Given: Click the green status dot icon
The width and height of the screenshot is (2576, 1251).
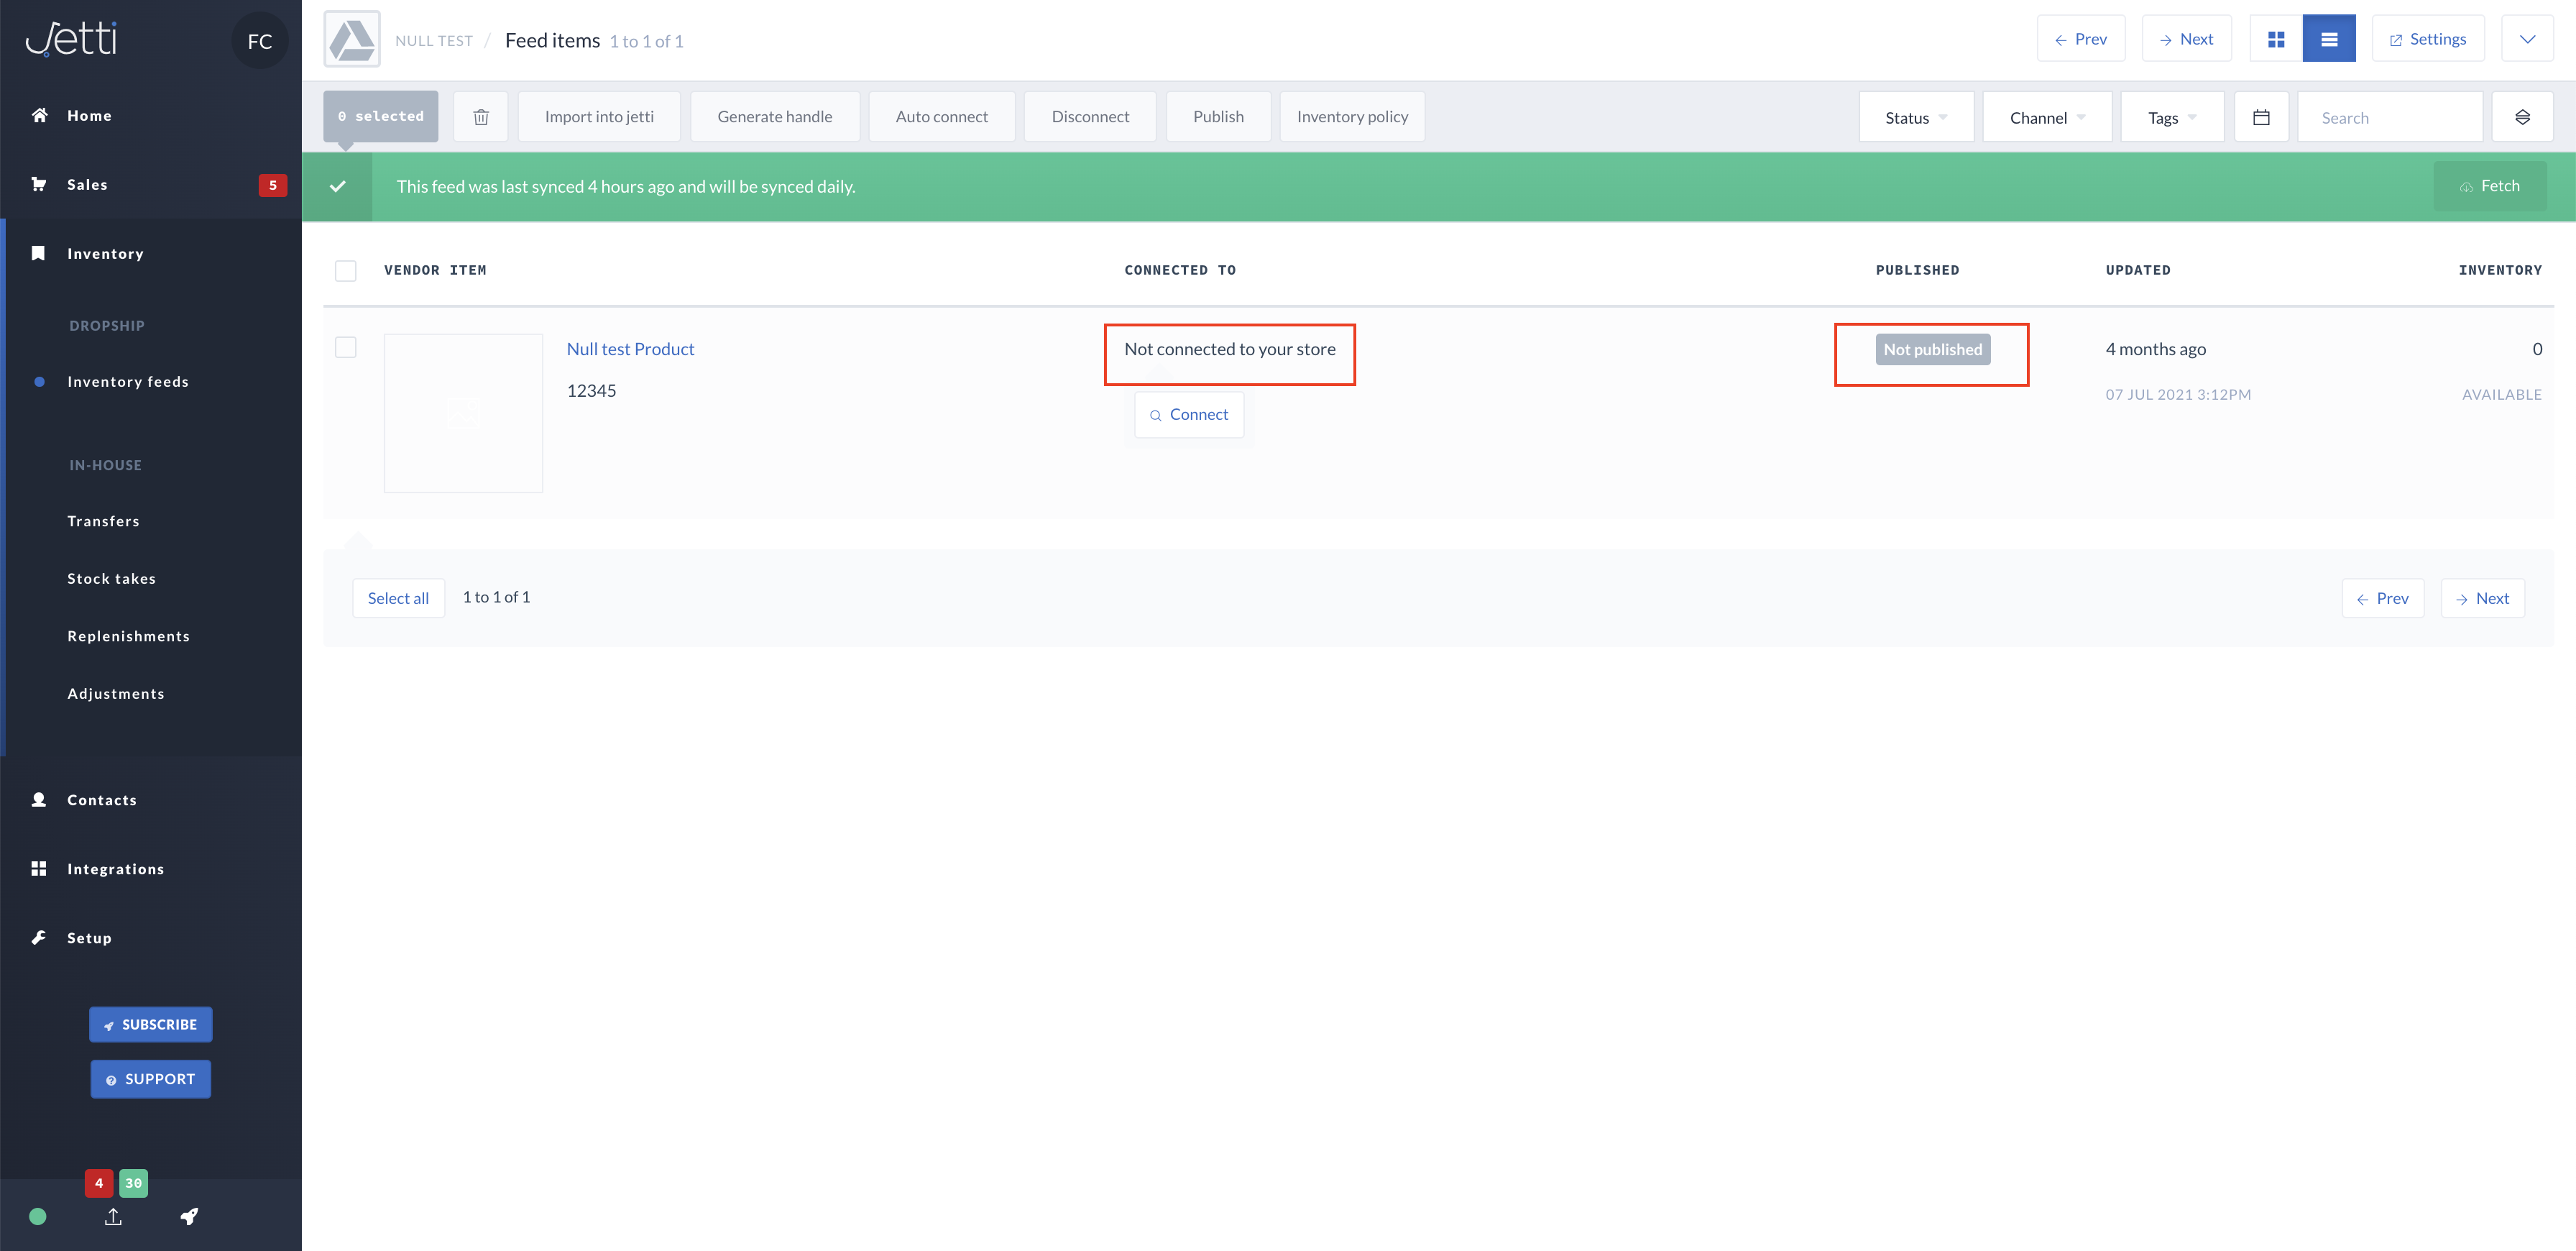Looking at the screenshot, I should 38,1216.
